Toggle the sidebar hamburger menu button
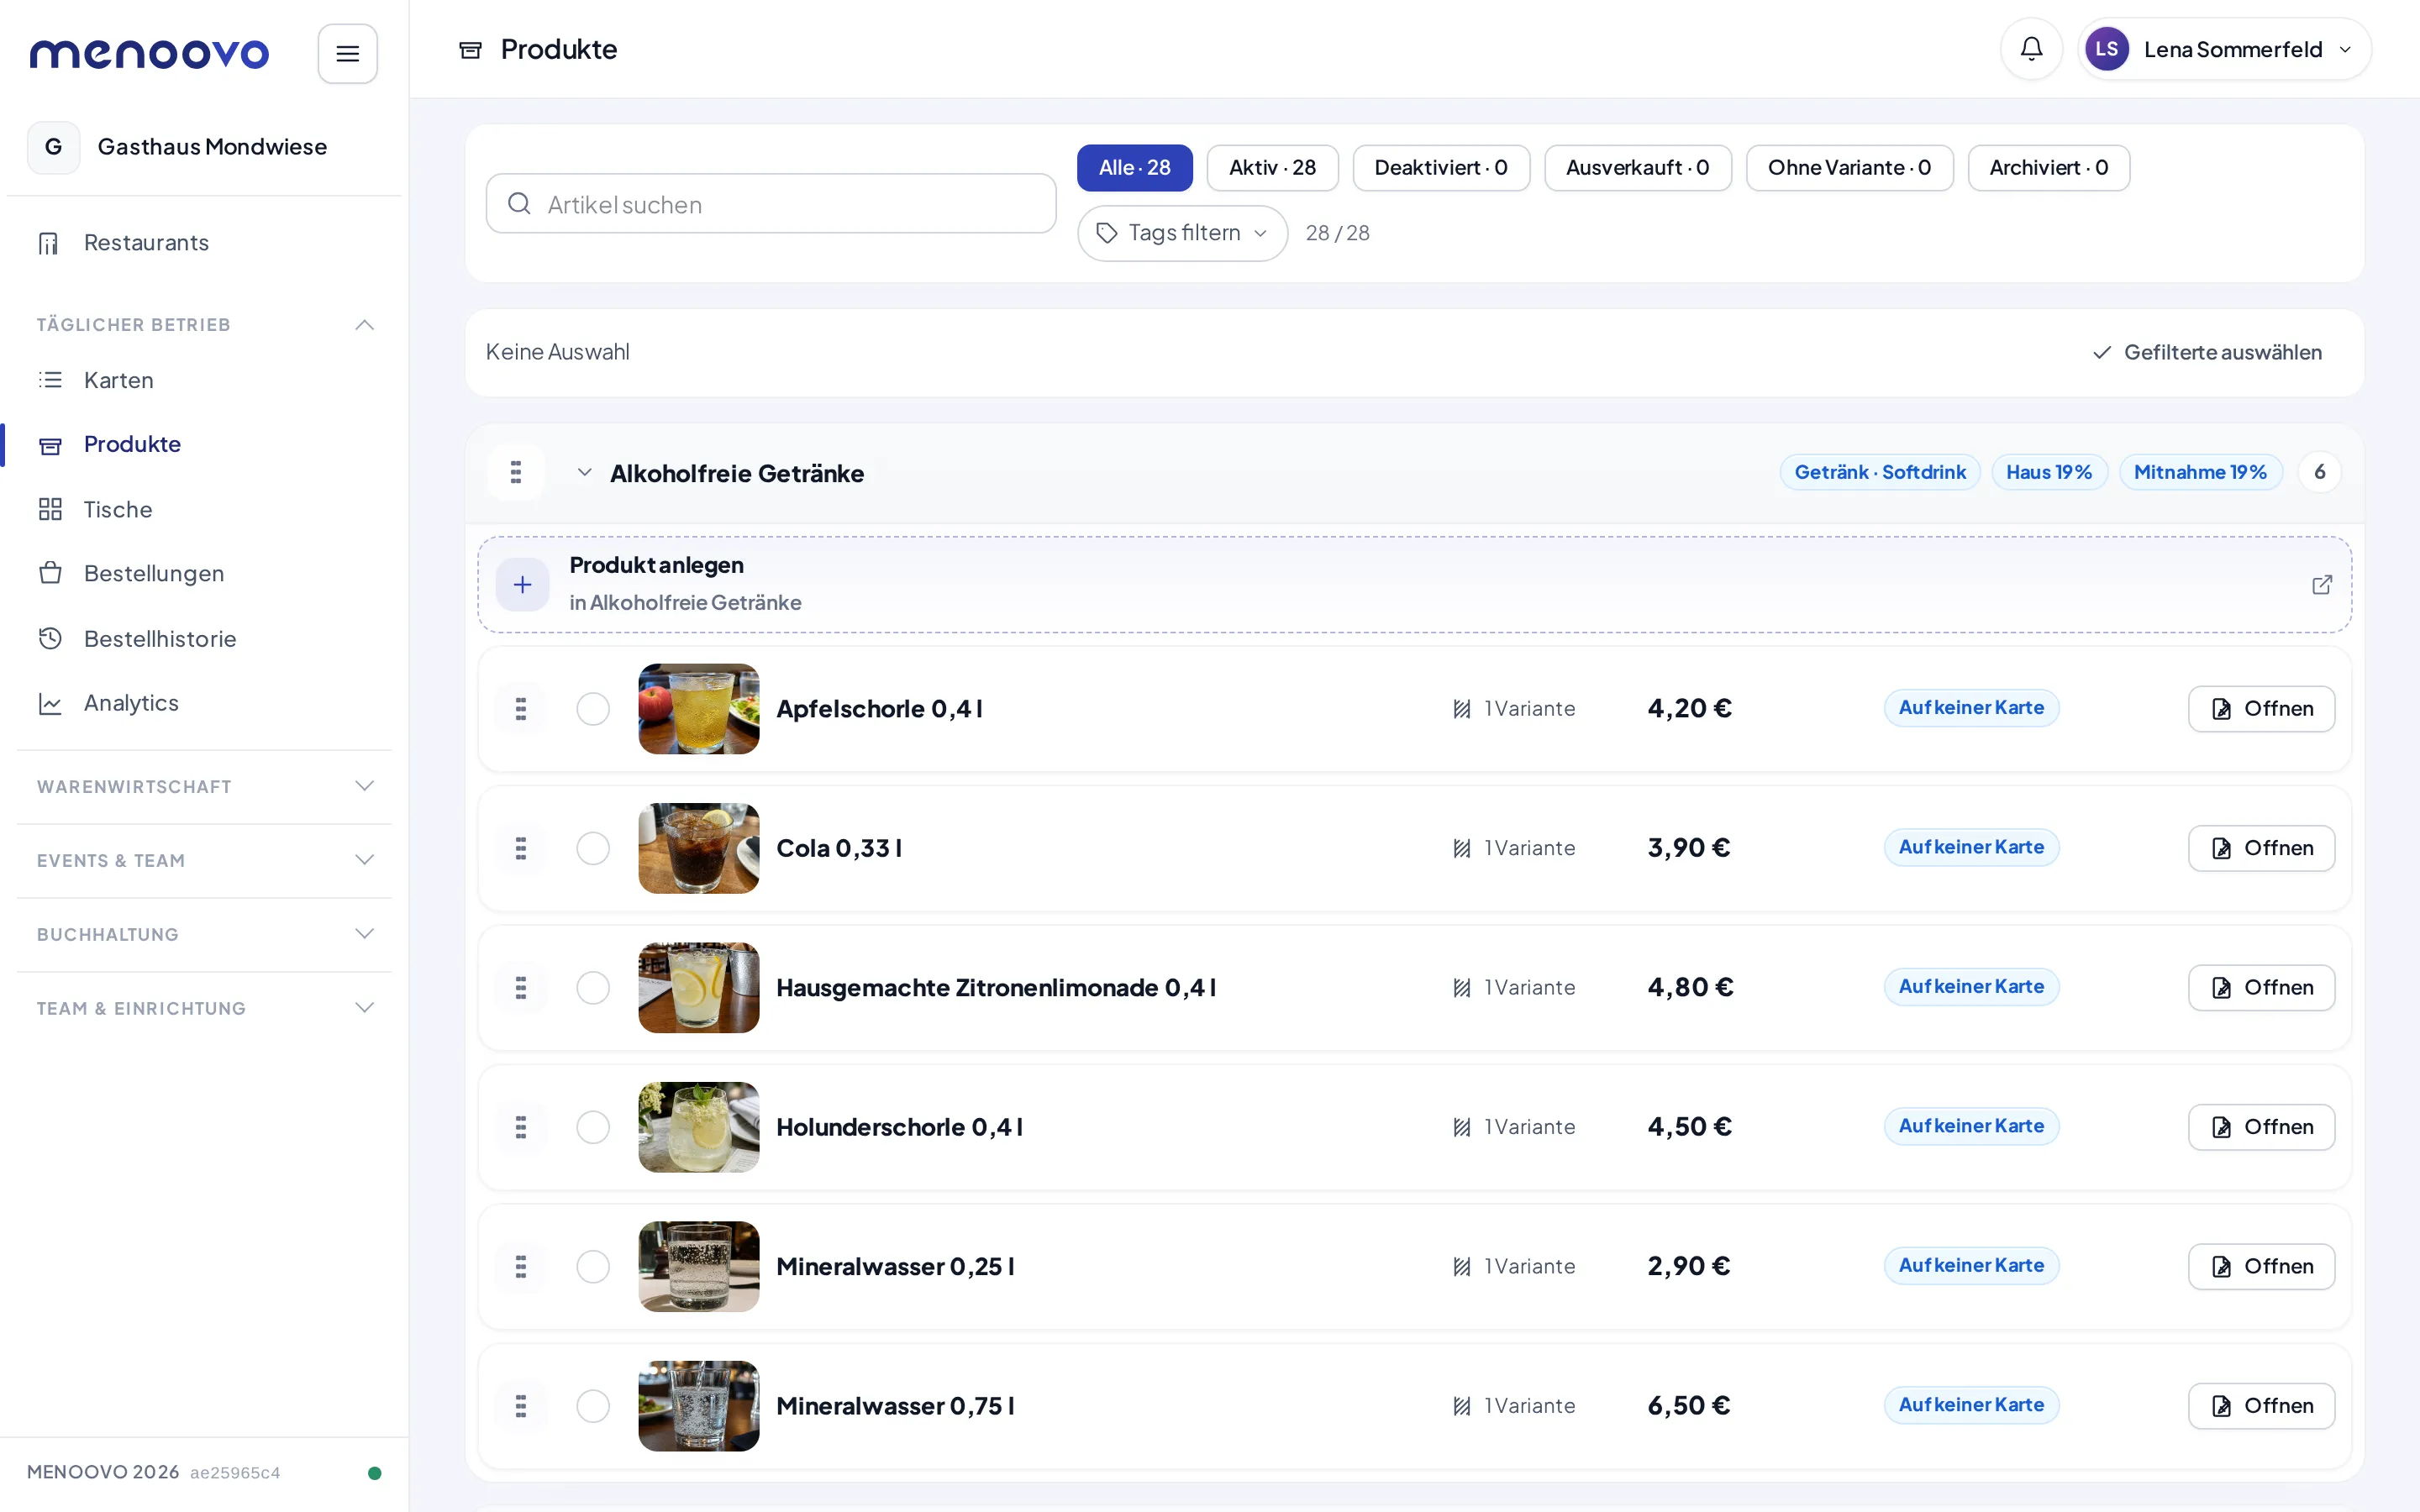The height and width of the screenshot is (1512, 2420). (x=347, y=53)
